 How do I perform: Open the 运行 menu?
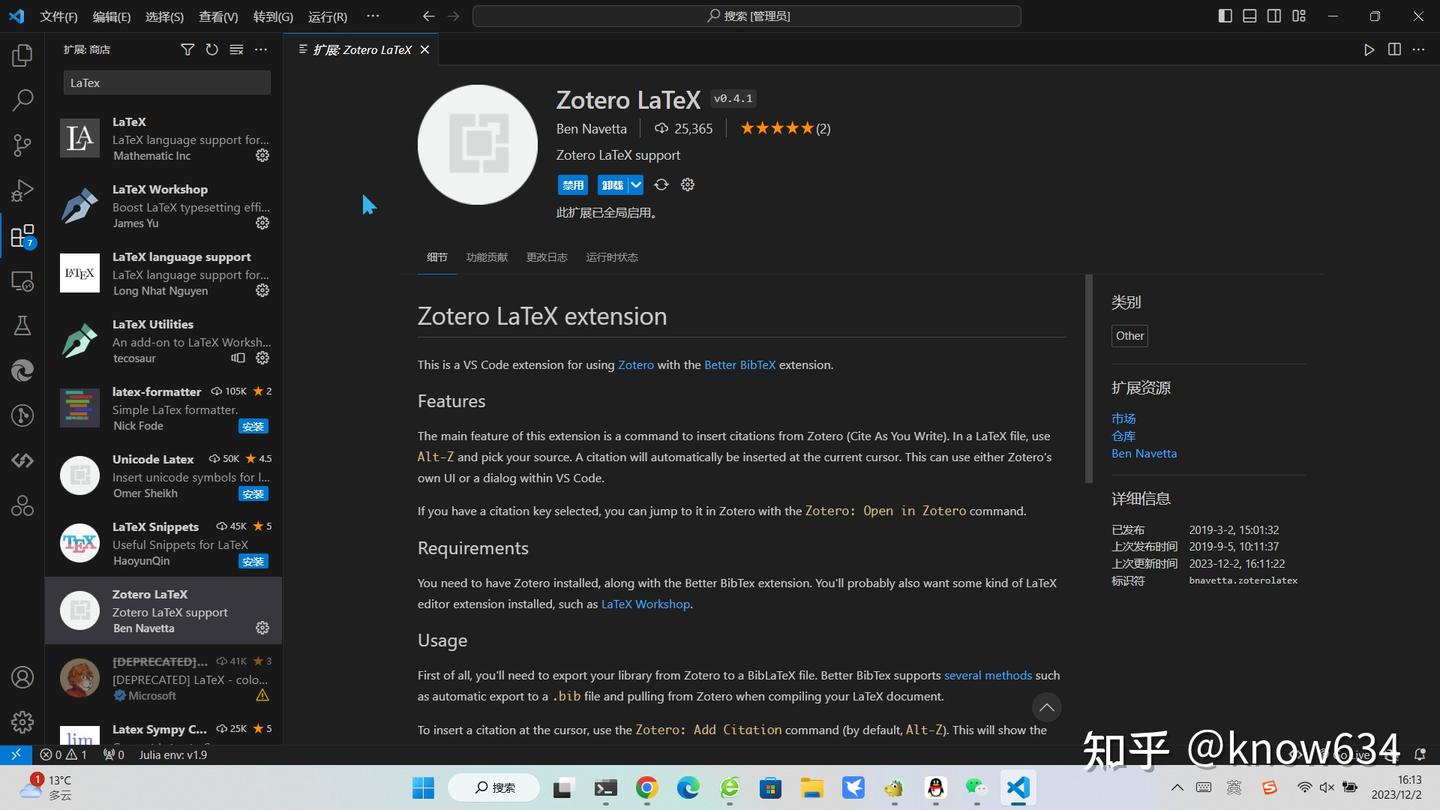click(x=326, y=16)
